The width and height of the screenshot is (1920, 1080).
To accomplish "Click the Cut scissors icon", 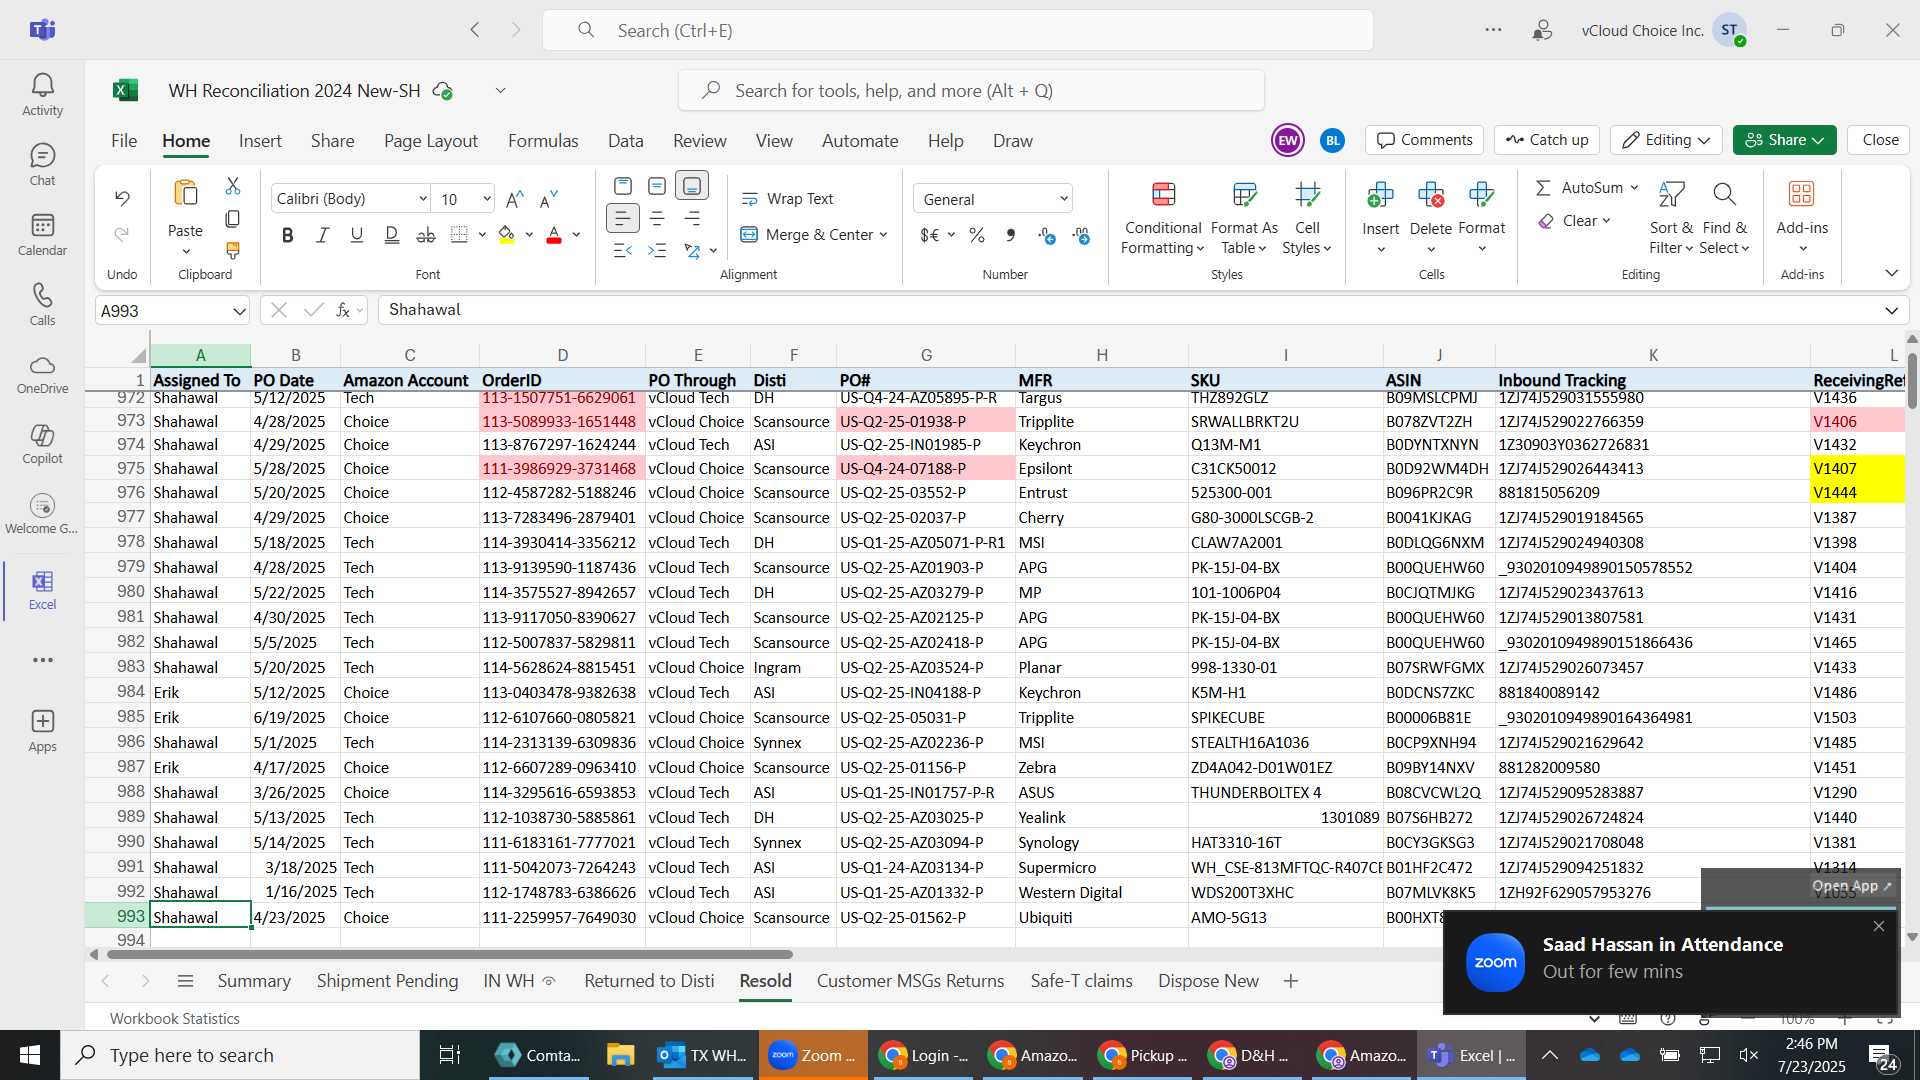I will point(233,186).
